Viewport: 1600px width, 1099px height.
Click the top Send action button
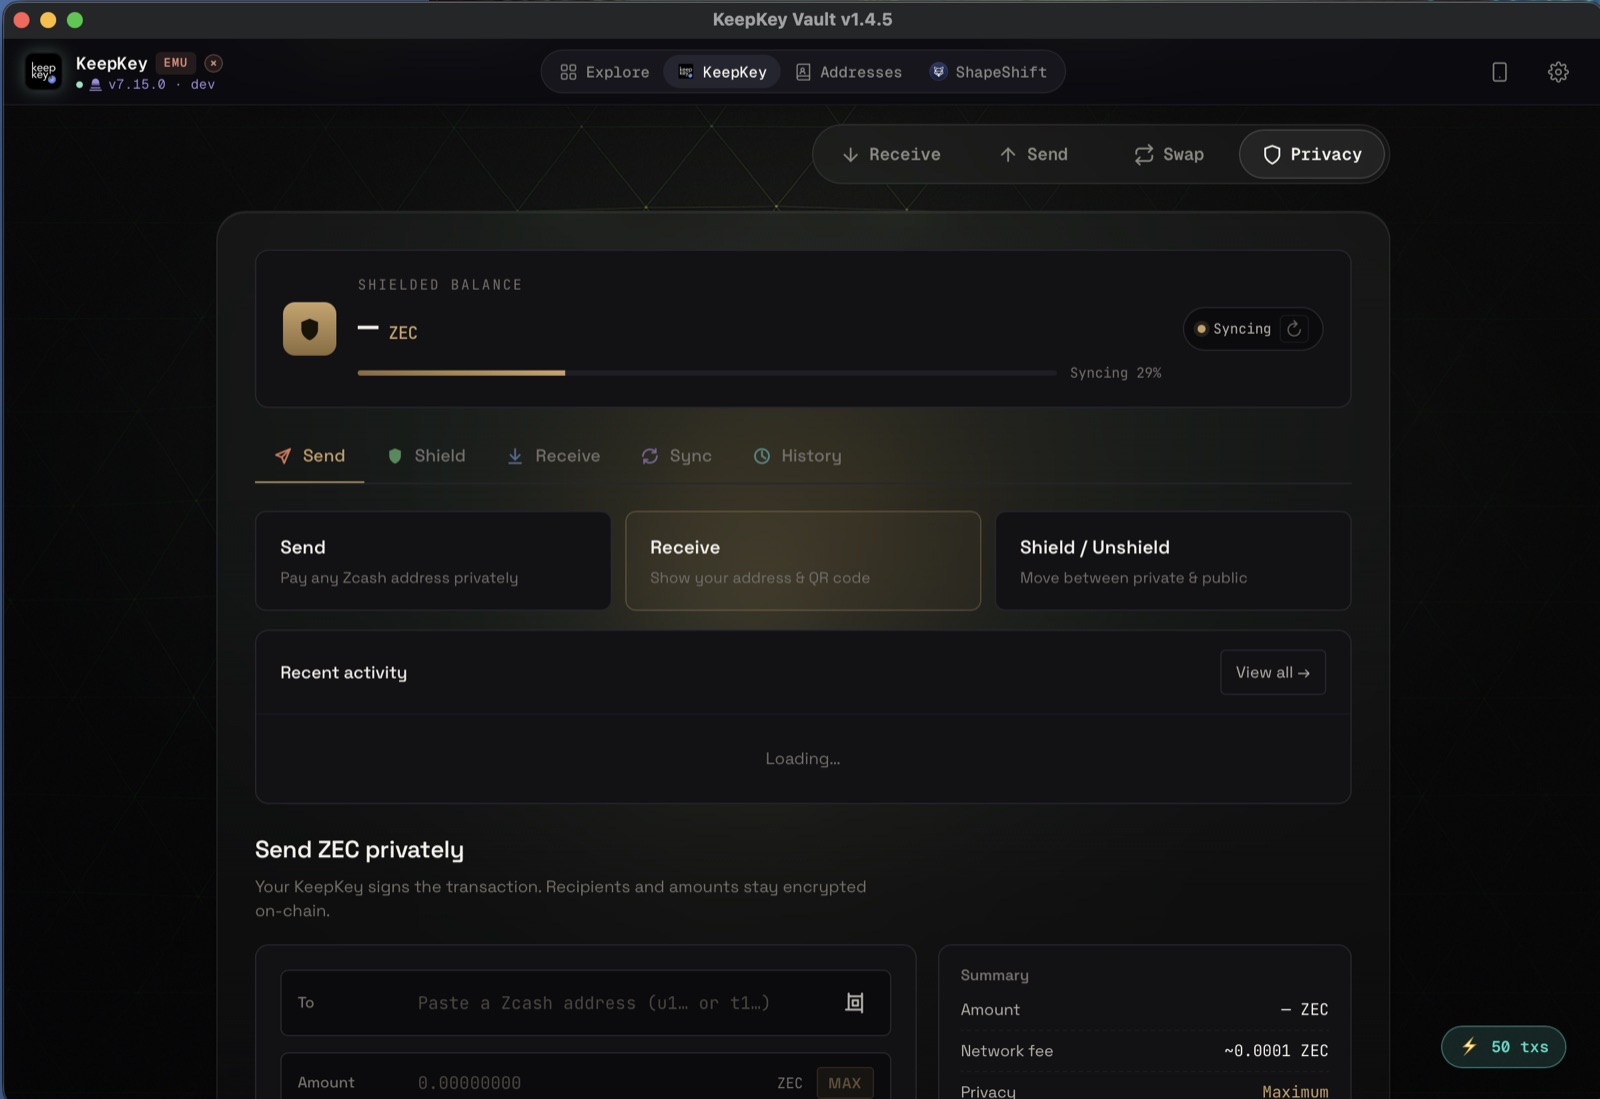point(1034,154)
